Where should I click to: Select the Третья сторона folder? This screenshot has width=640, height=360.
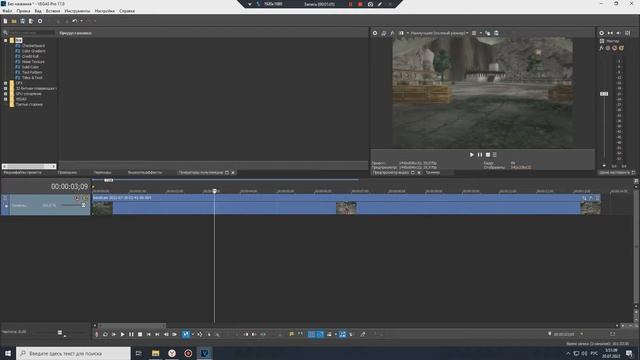[x=29, y=104]
